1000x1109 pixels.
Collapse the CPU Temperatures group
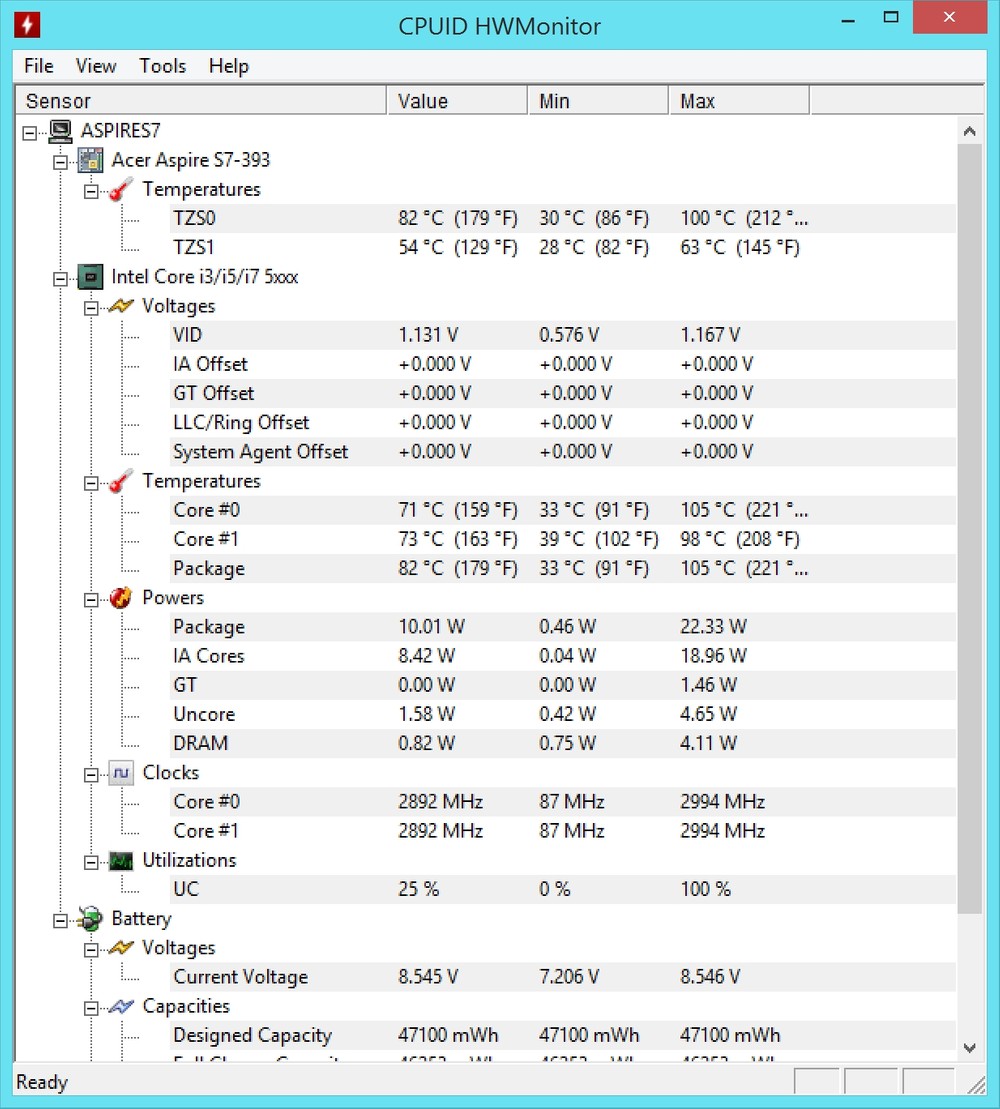[91, 483]
